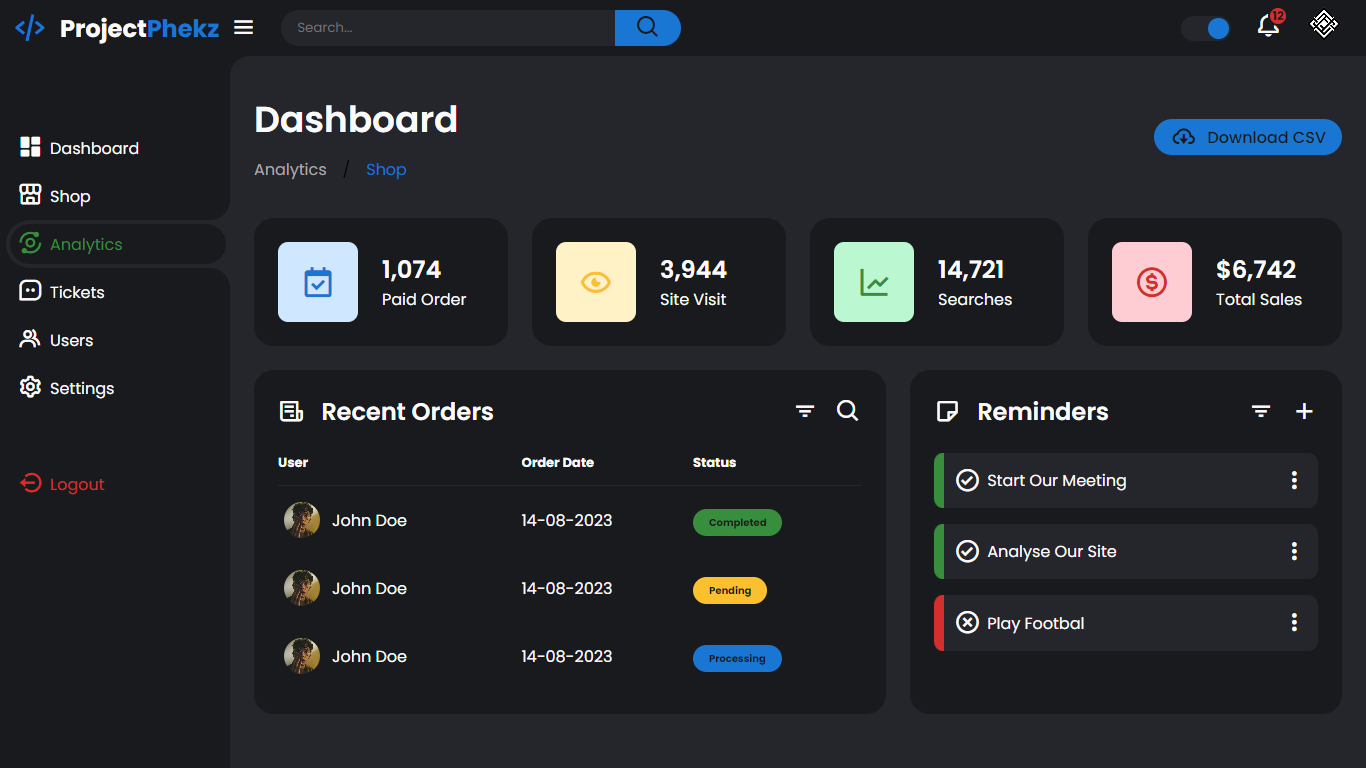The width and height of the screenshot is (1366, 768).
Task: Toggle the dark mode switch
Action: [1205, 29]
